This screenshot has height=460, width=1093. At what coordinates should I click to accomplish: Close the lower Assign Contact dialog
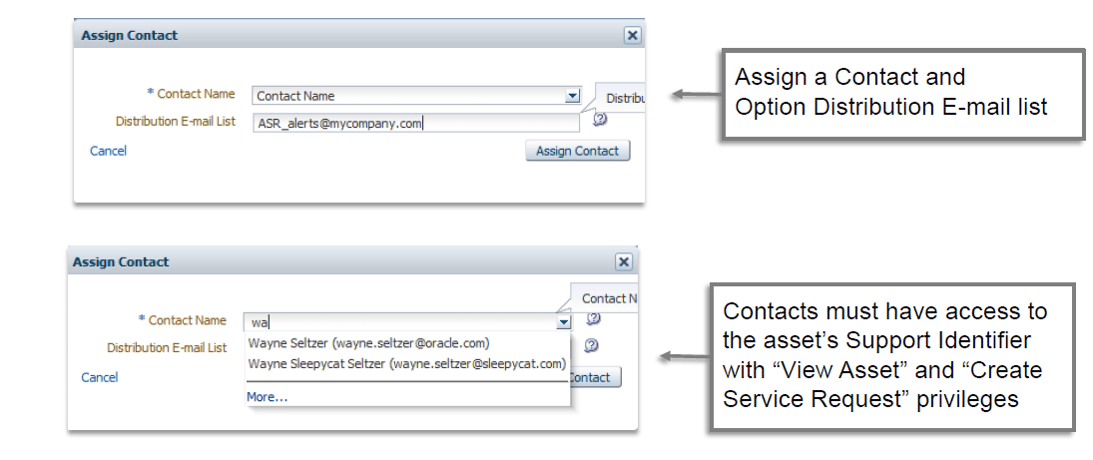point(624,262)
